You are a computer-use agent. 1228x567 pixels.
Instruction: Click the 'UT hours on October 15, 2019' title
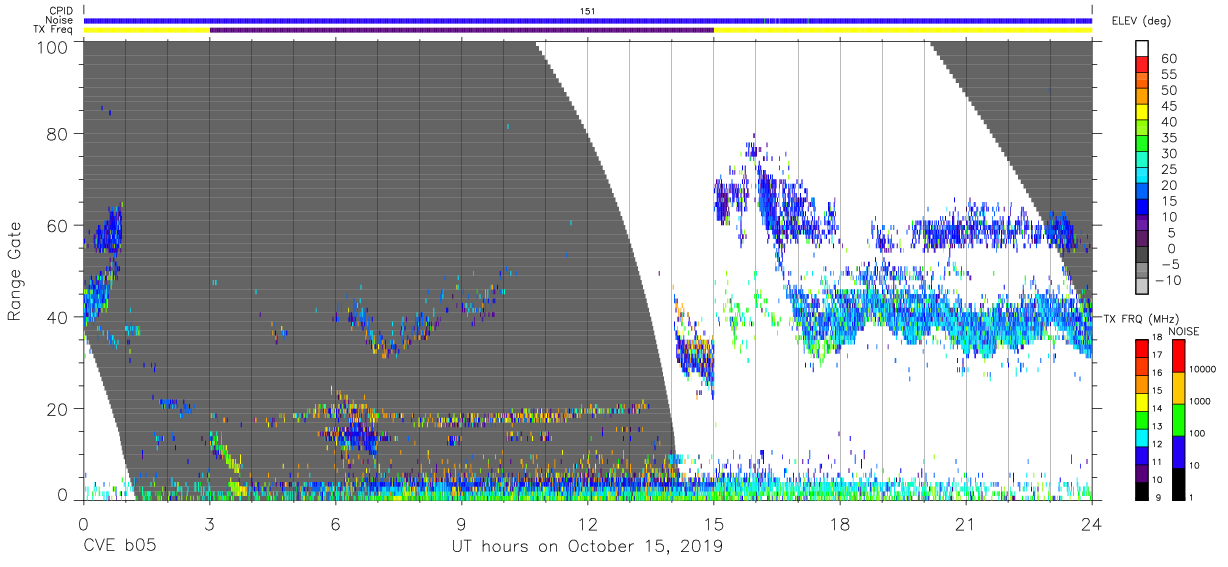tap(586, 546)
